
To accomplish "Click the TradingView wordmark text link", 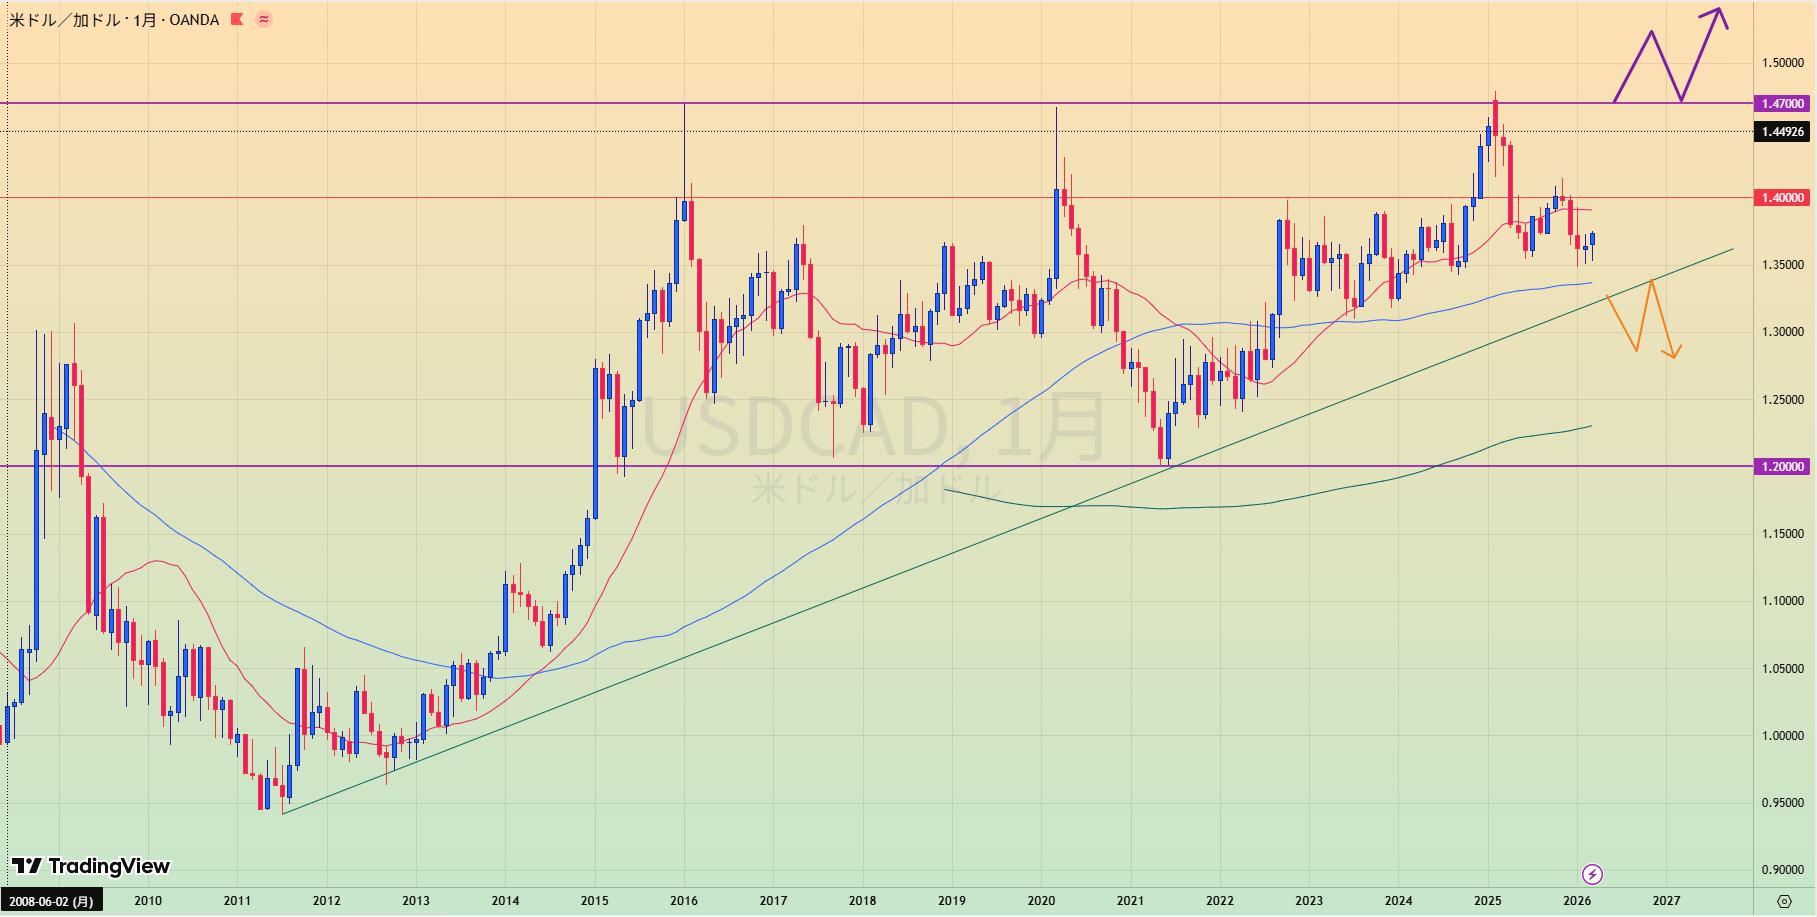I will 109,866.
